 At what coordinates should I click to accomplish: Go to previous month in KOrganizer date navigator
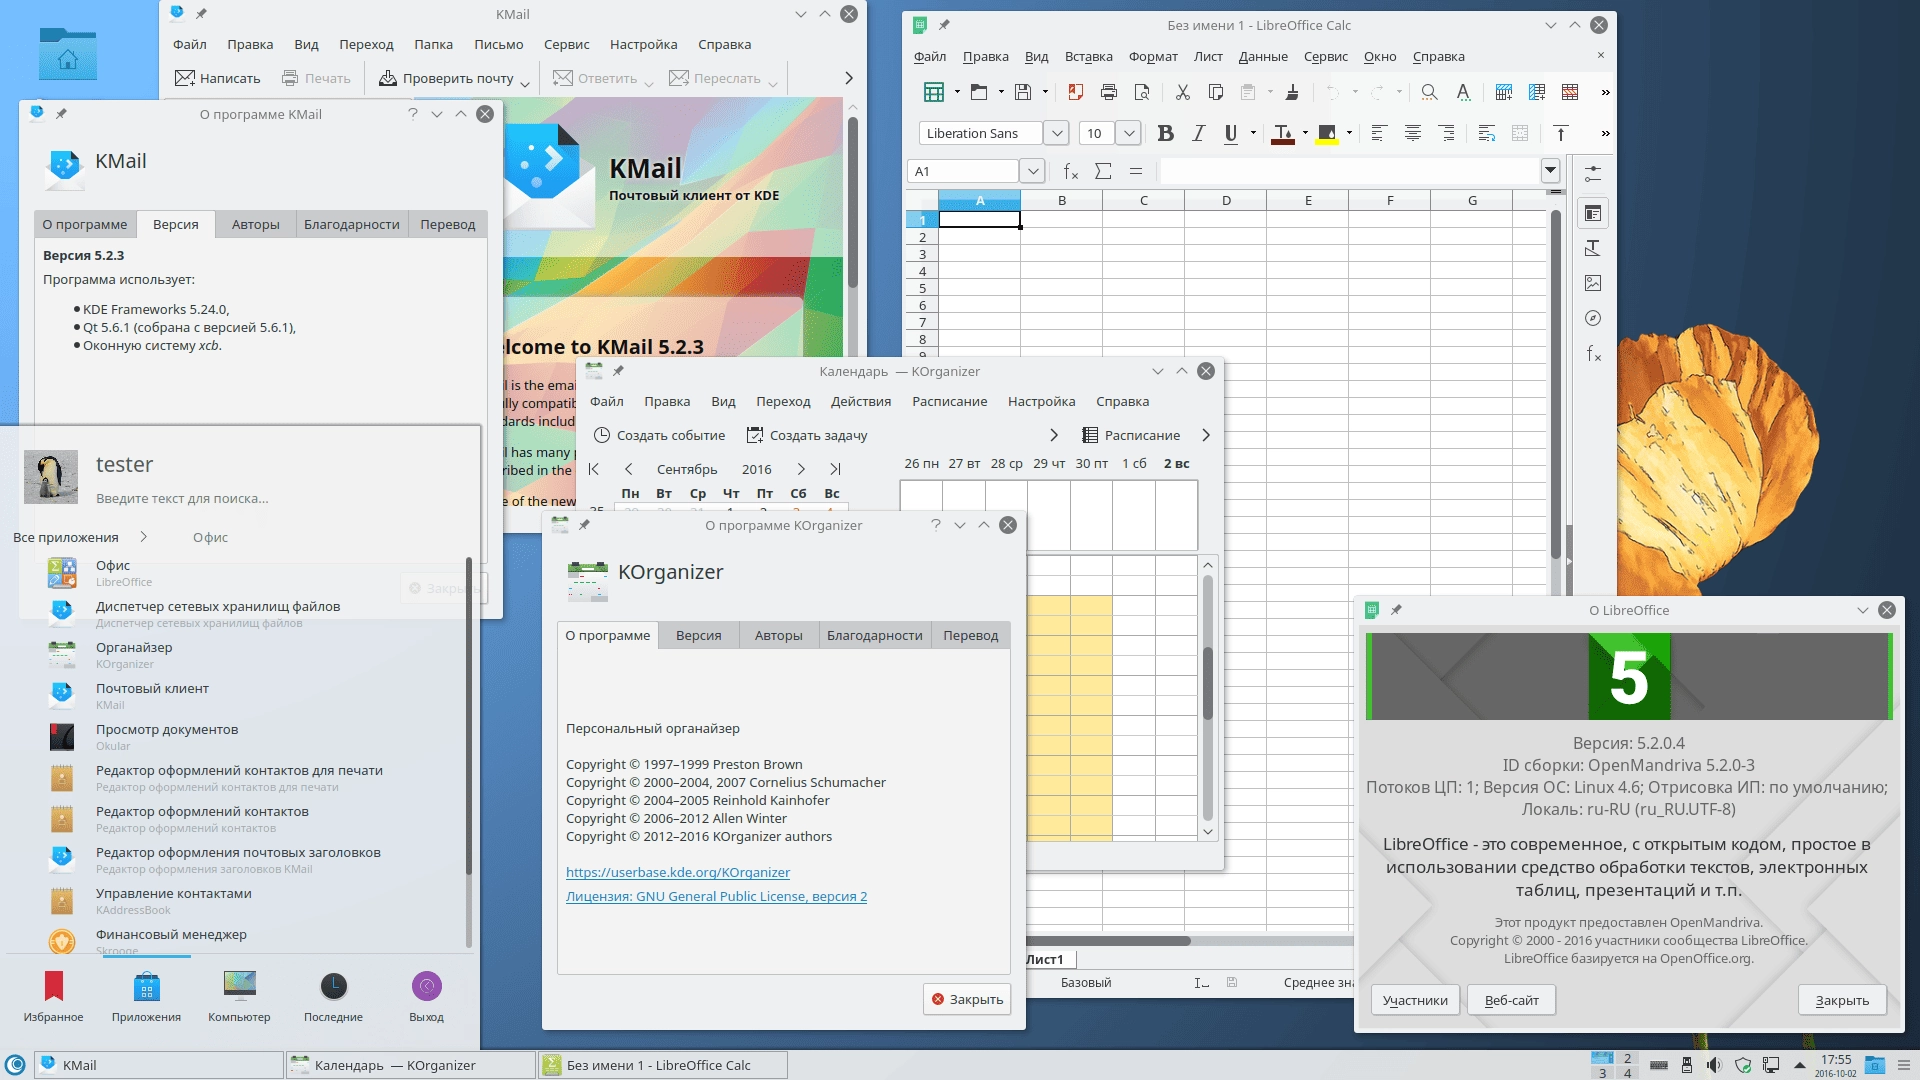pyautogui.click(x=628, y=469)
